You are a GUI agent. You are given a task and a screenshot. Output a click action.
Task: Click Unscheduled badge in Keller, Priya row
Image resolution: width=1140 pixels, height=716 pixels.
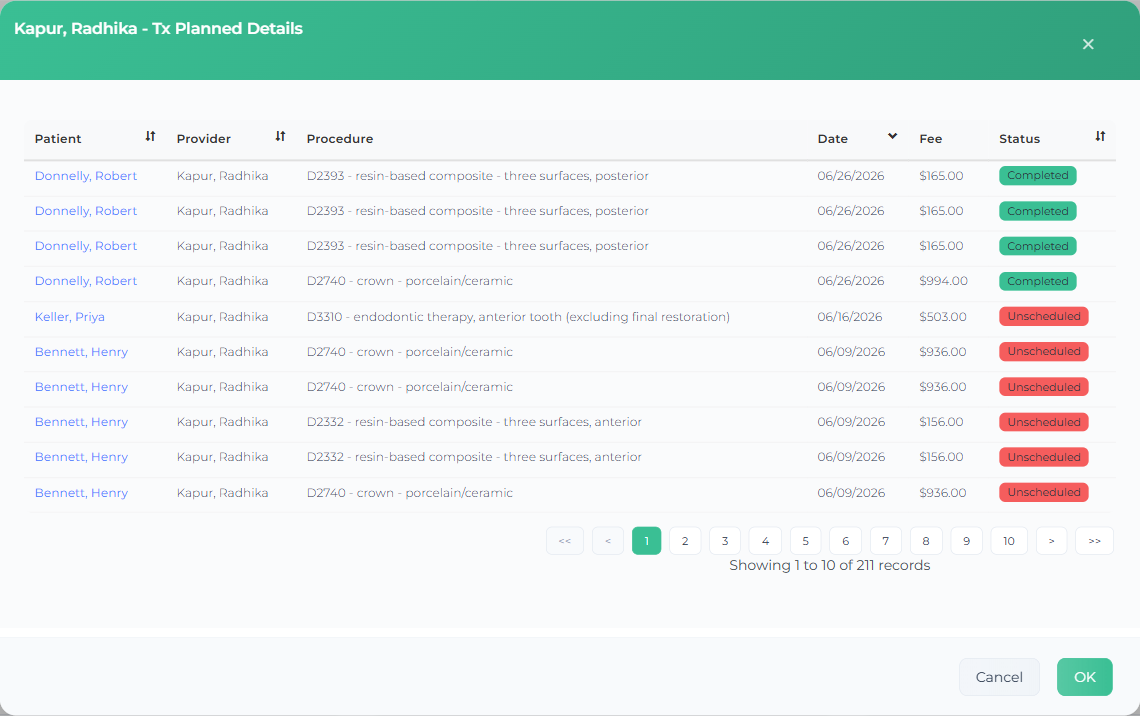click(1043, 316)
